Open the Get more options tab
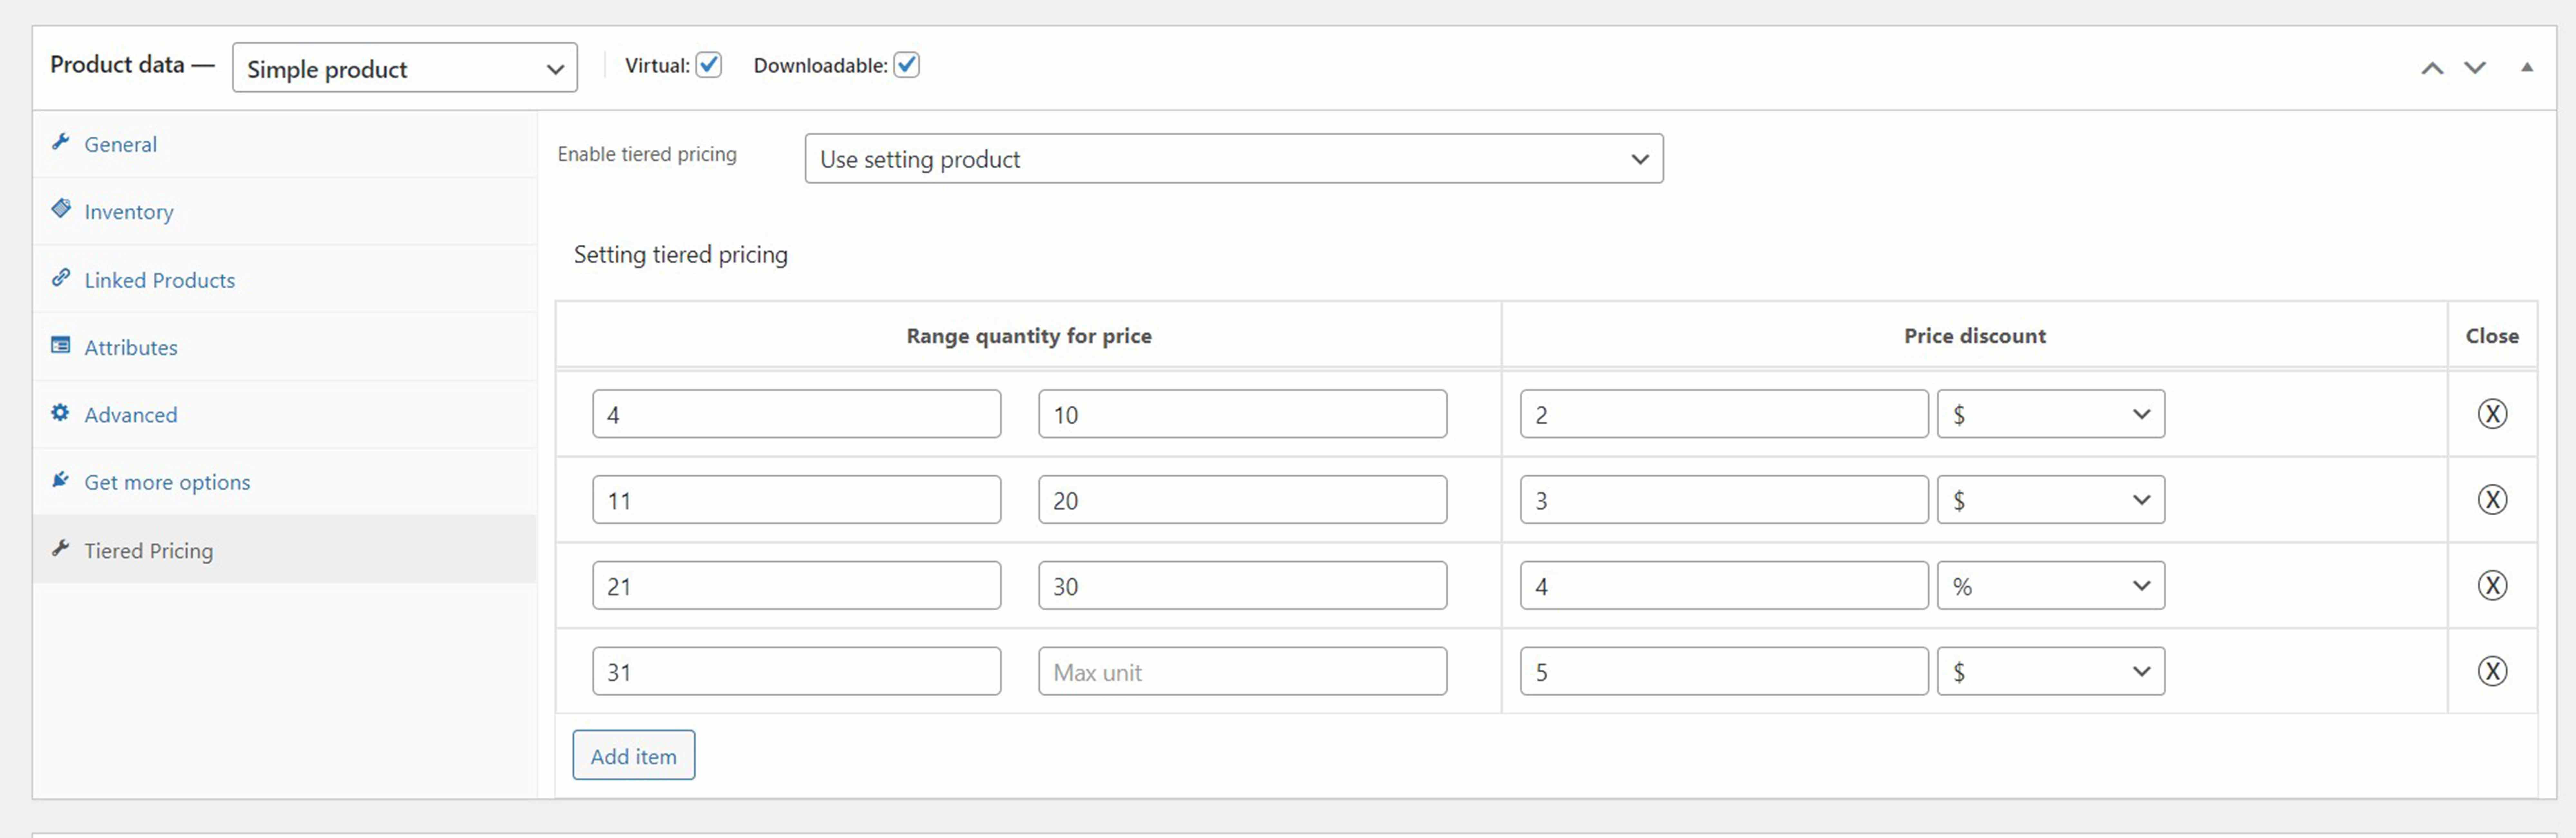The image size is (2576, 838). tap(285, 482)
